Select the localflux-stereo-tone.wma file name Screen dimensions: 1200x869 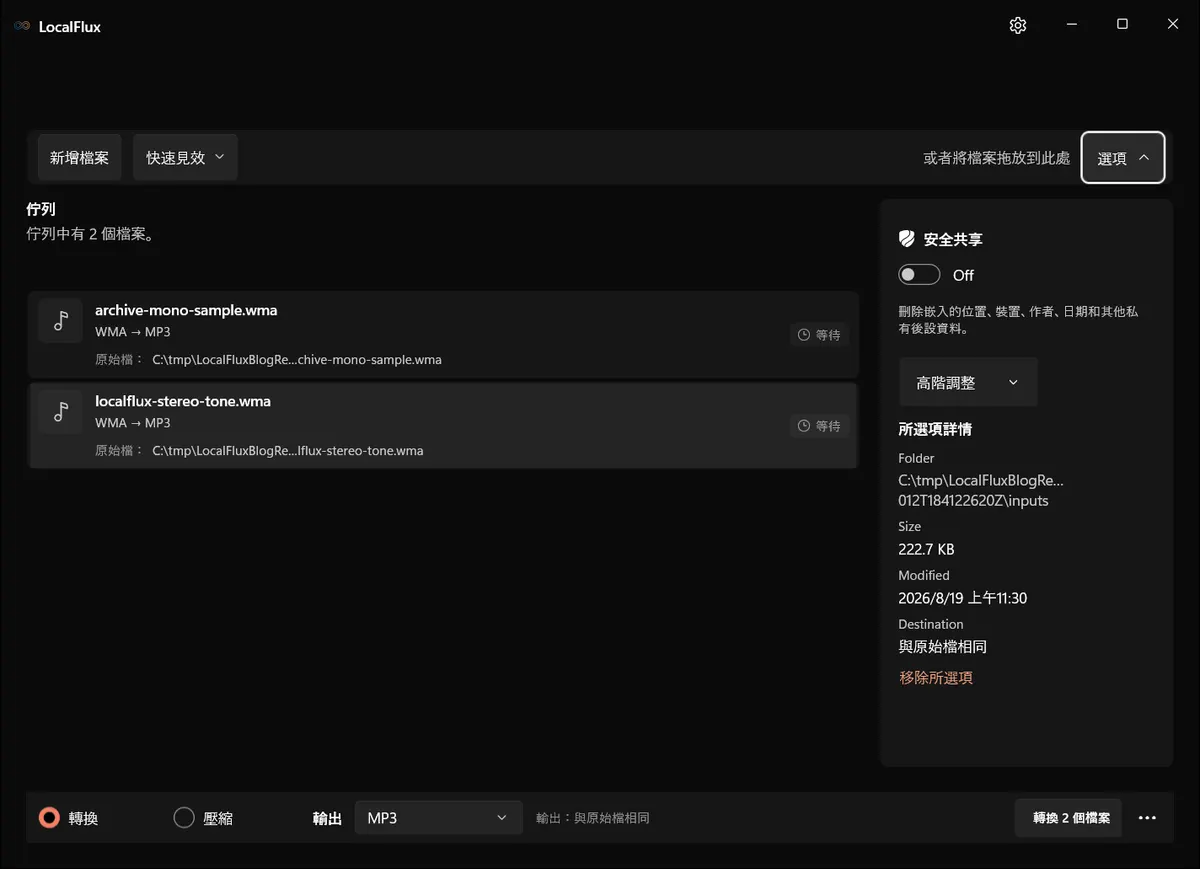pos(183,401)
